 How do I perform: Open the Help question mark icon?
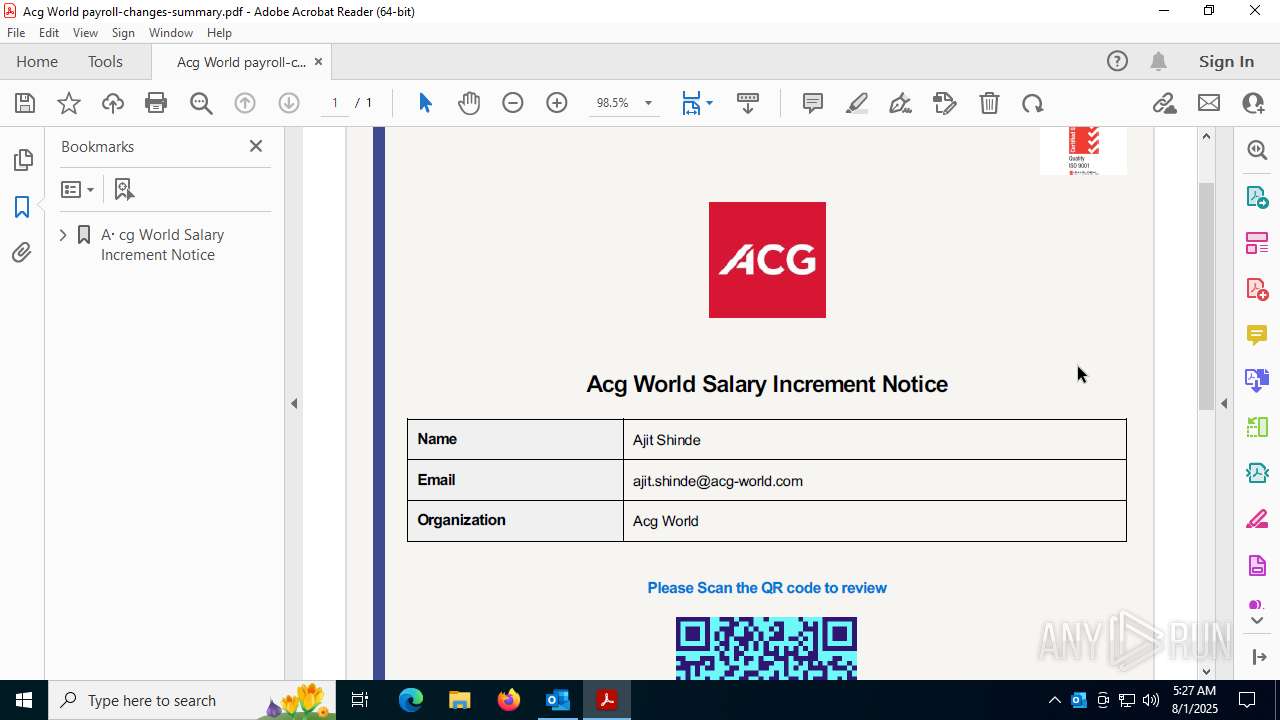tap(1117, 62)
